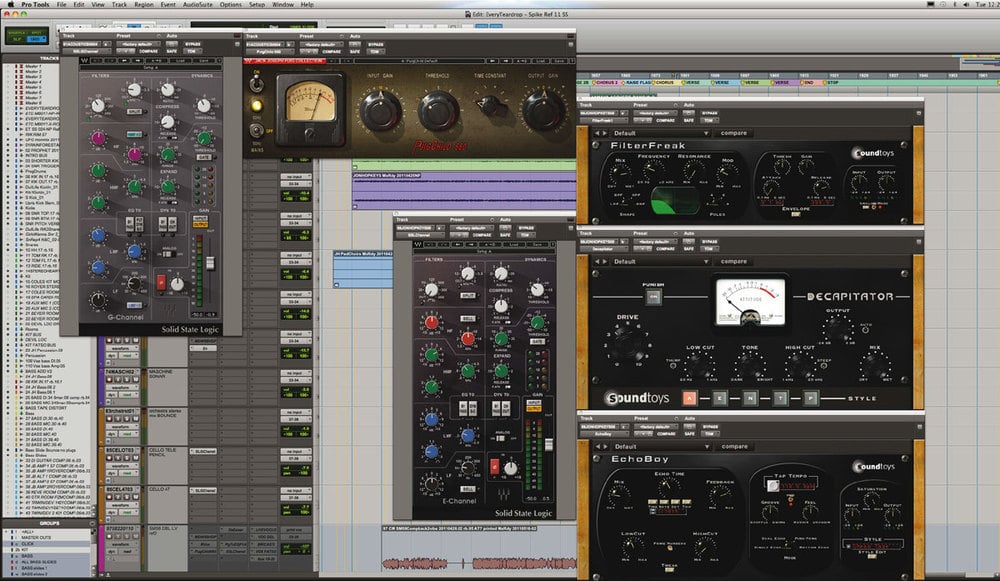Open Track menu
This screenshot has width=1000, height=581.
pyautogui.click(x=119, y=4)
